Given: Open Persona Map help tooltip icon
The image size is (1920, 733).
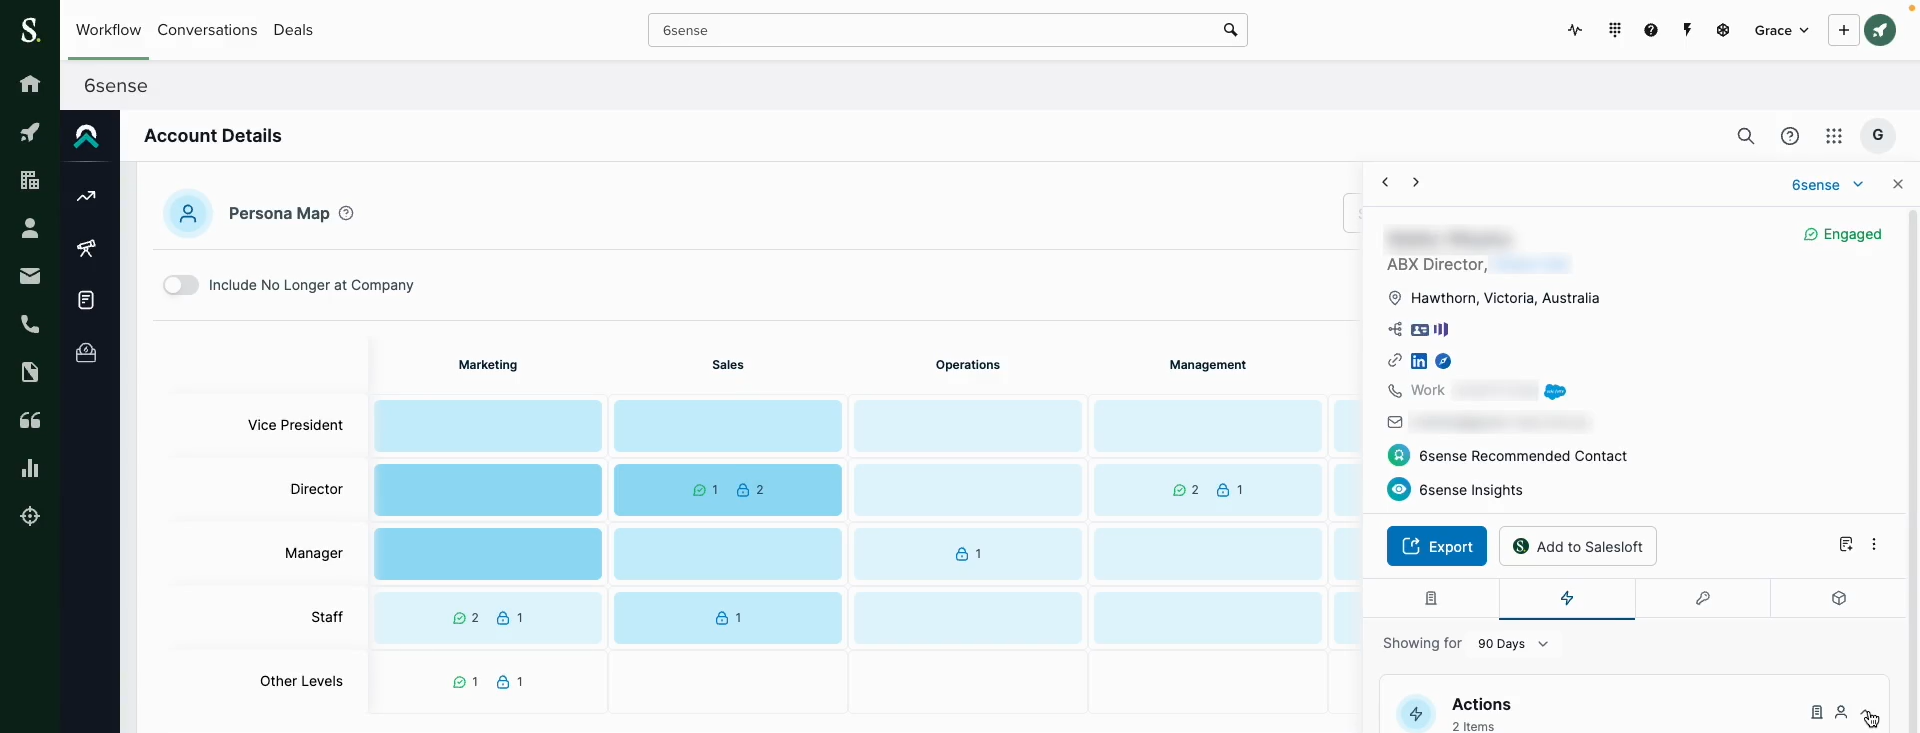Looking at the screenshot, I should pos(346,213).
